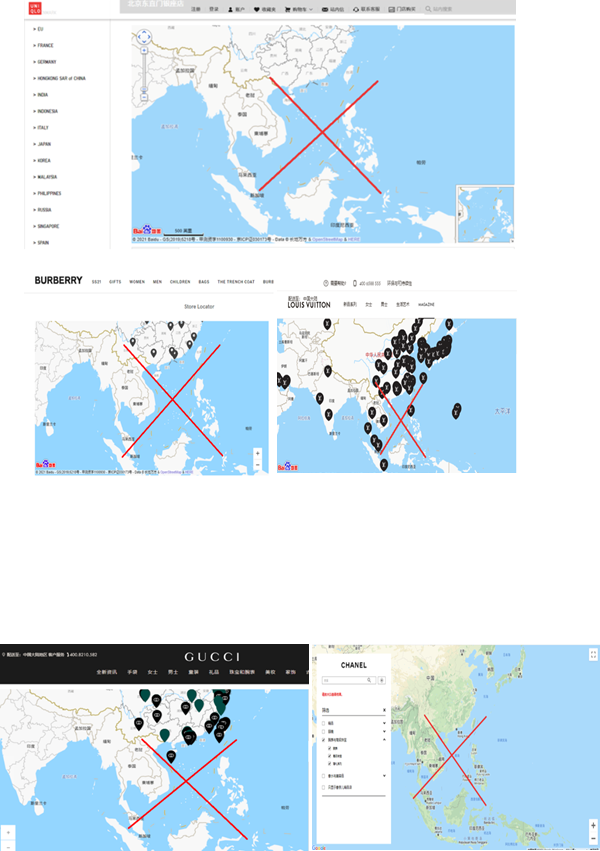Viewport: 600px width, 851px height.
Task: Click the UNIQLO red logo
Action: pos(35,8)
